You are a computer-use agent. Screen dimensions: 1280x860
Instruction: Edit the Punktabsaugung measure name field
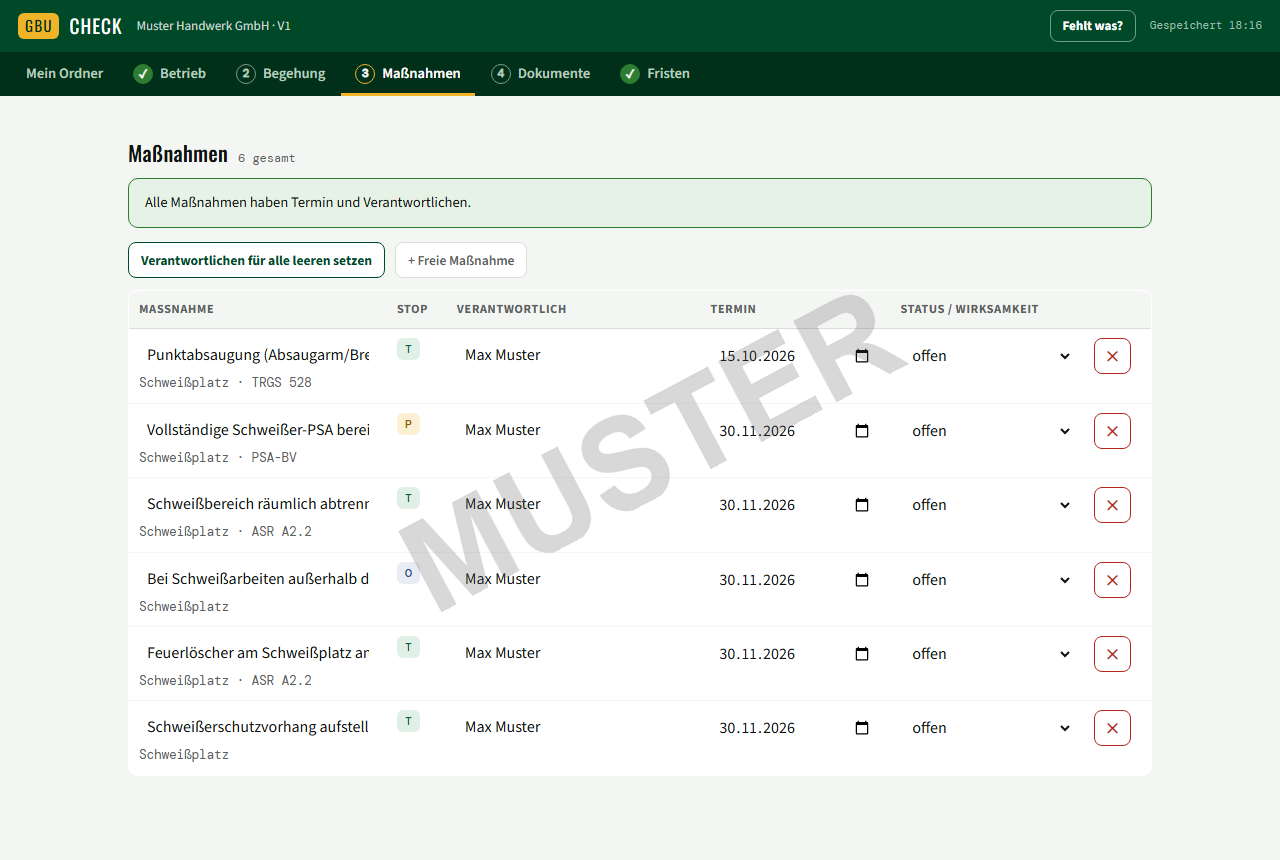258,355
